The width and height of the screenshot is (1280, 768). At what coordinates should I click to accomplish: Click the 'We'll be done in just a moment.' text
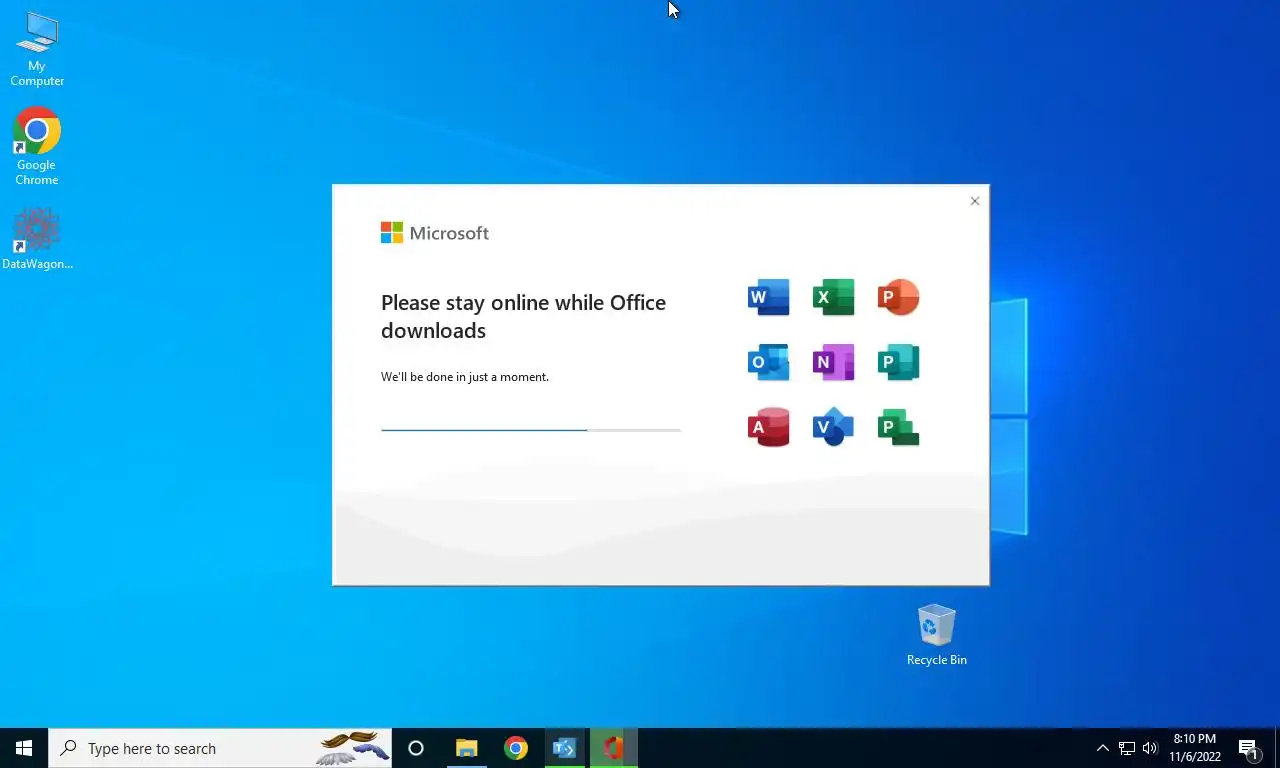pos(465,377)
